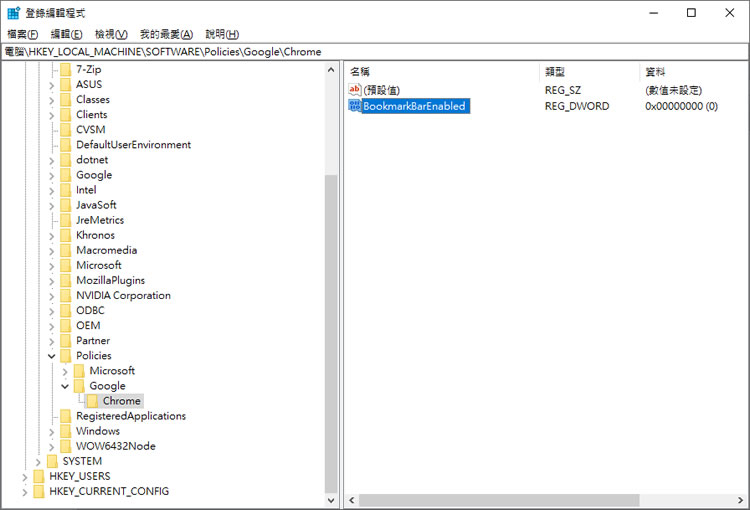Open the 編輯(E) menu
The height and width of the screenshot is (510, 750).
[x=66, y=34]
